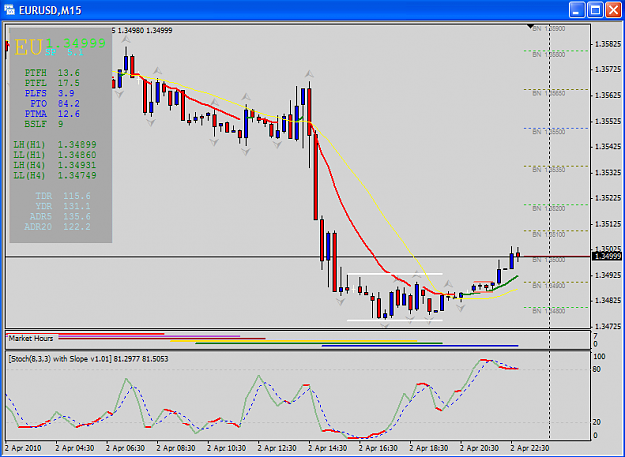Click the PTMA 12.6 row
This screenshot has width=625, height=457.
pyautogui.click(x=52, y=114)
